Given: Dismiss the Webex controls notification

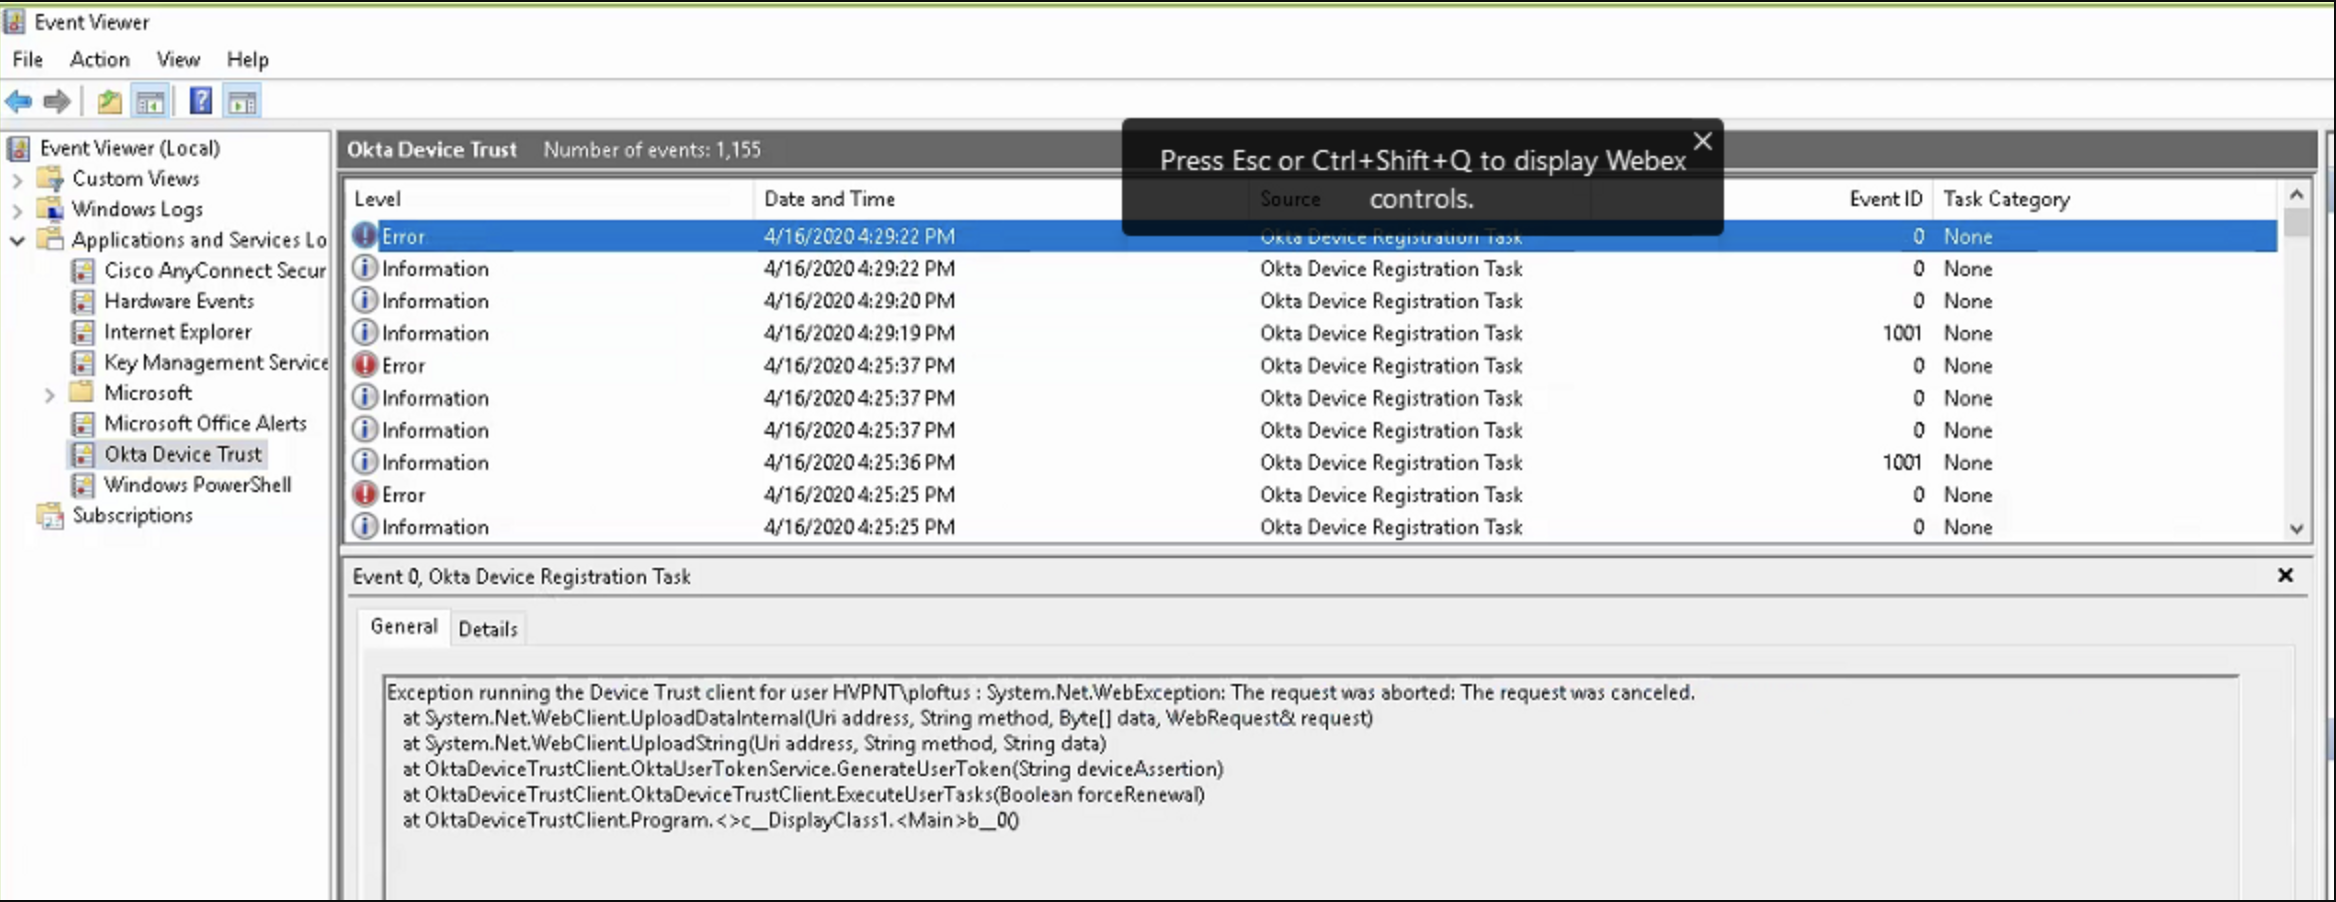Looking at the screenshot, I should (1702, 142).
